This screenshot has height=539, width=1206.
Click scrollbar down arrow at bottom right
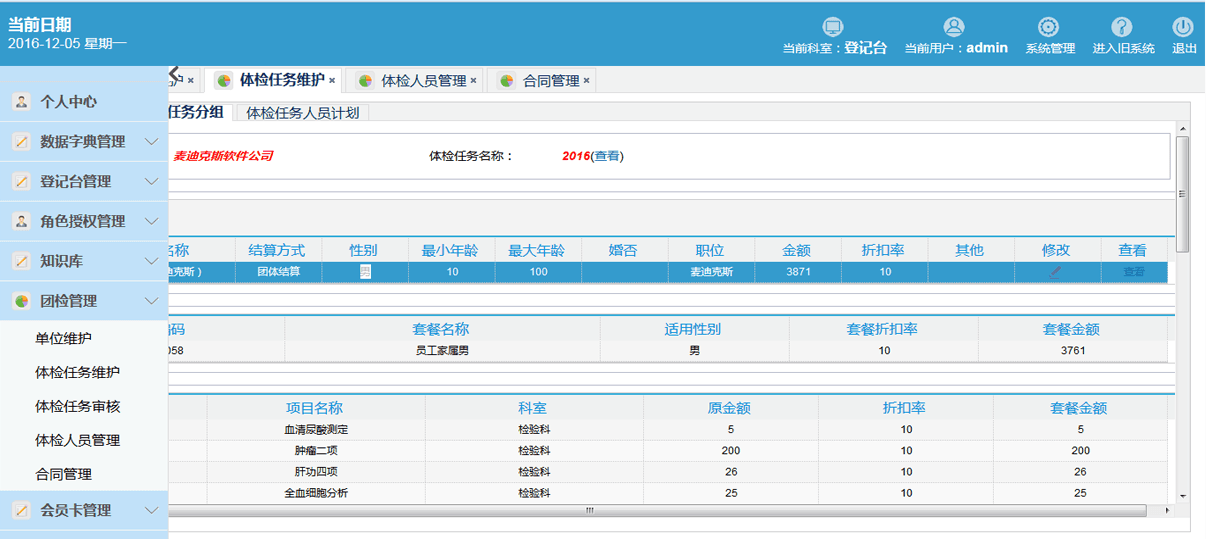[x=1183, y=495]
